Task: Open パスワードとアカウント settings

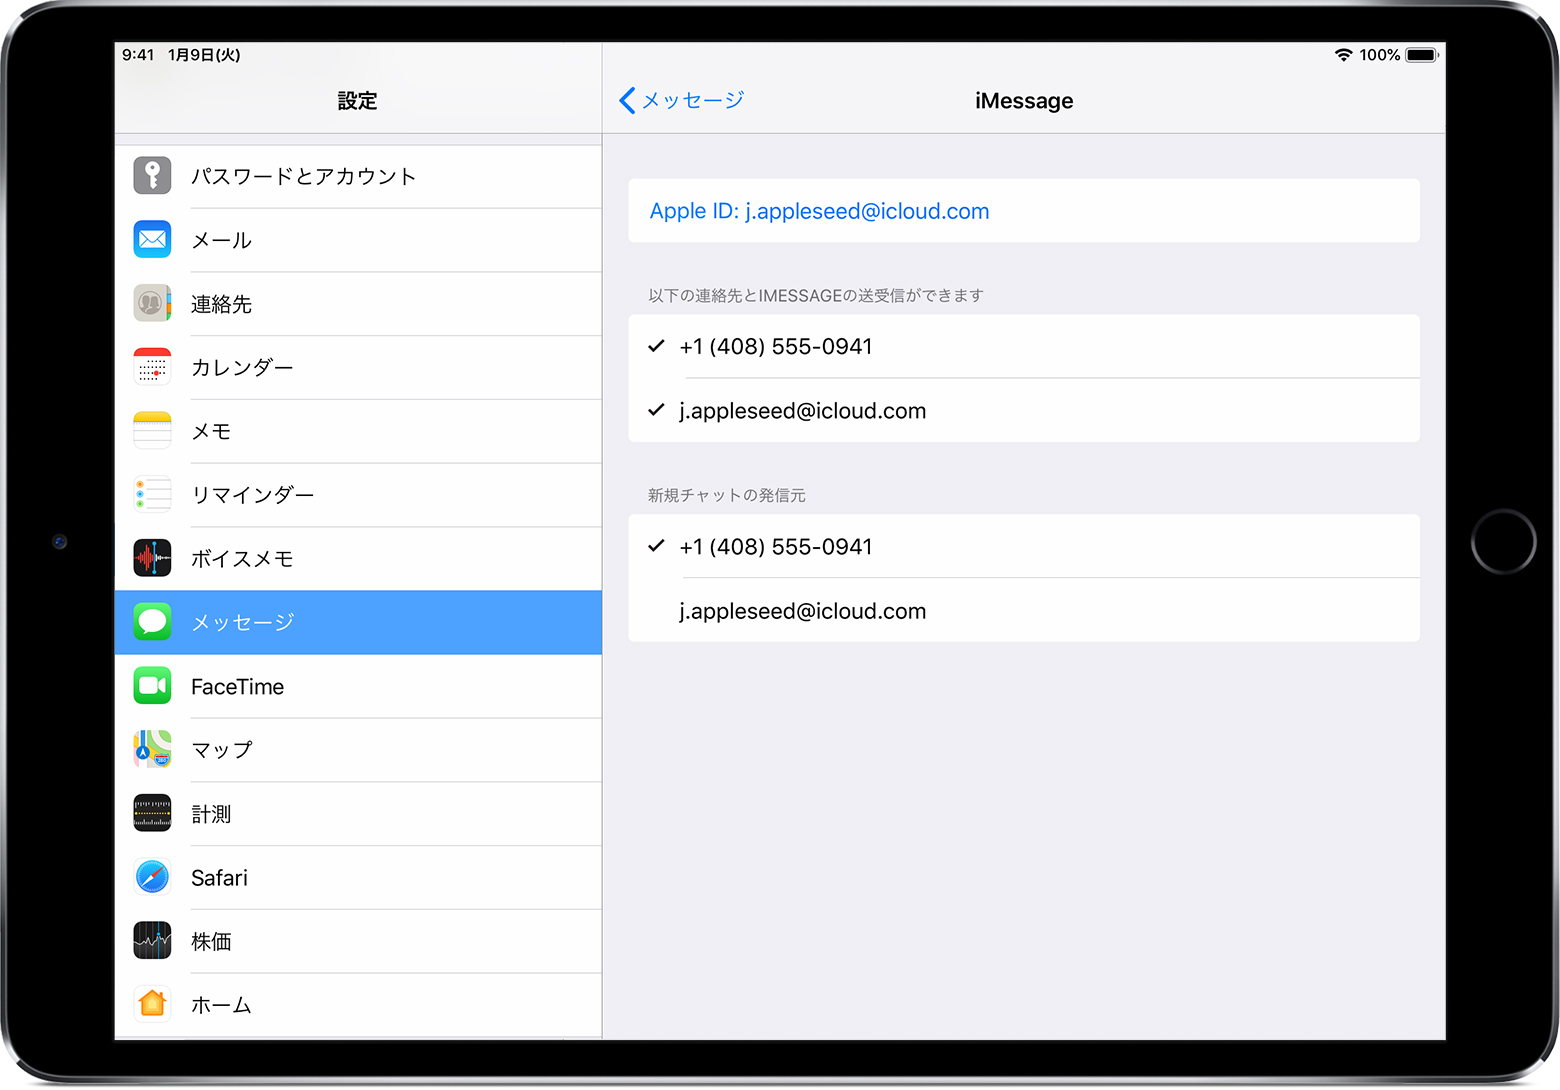Action: tap(358, 176)
